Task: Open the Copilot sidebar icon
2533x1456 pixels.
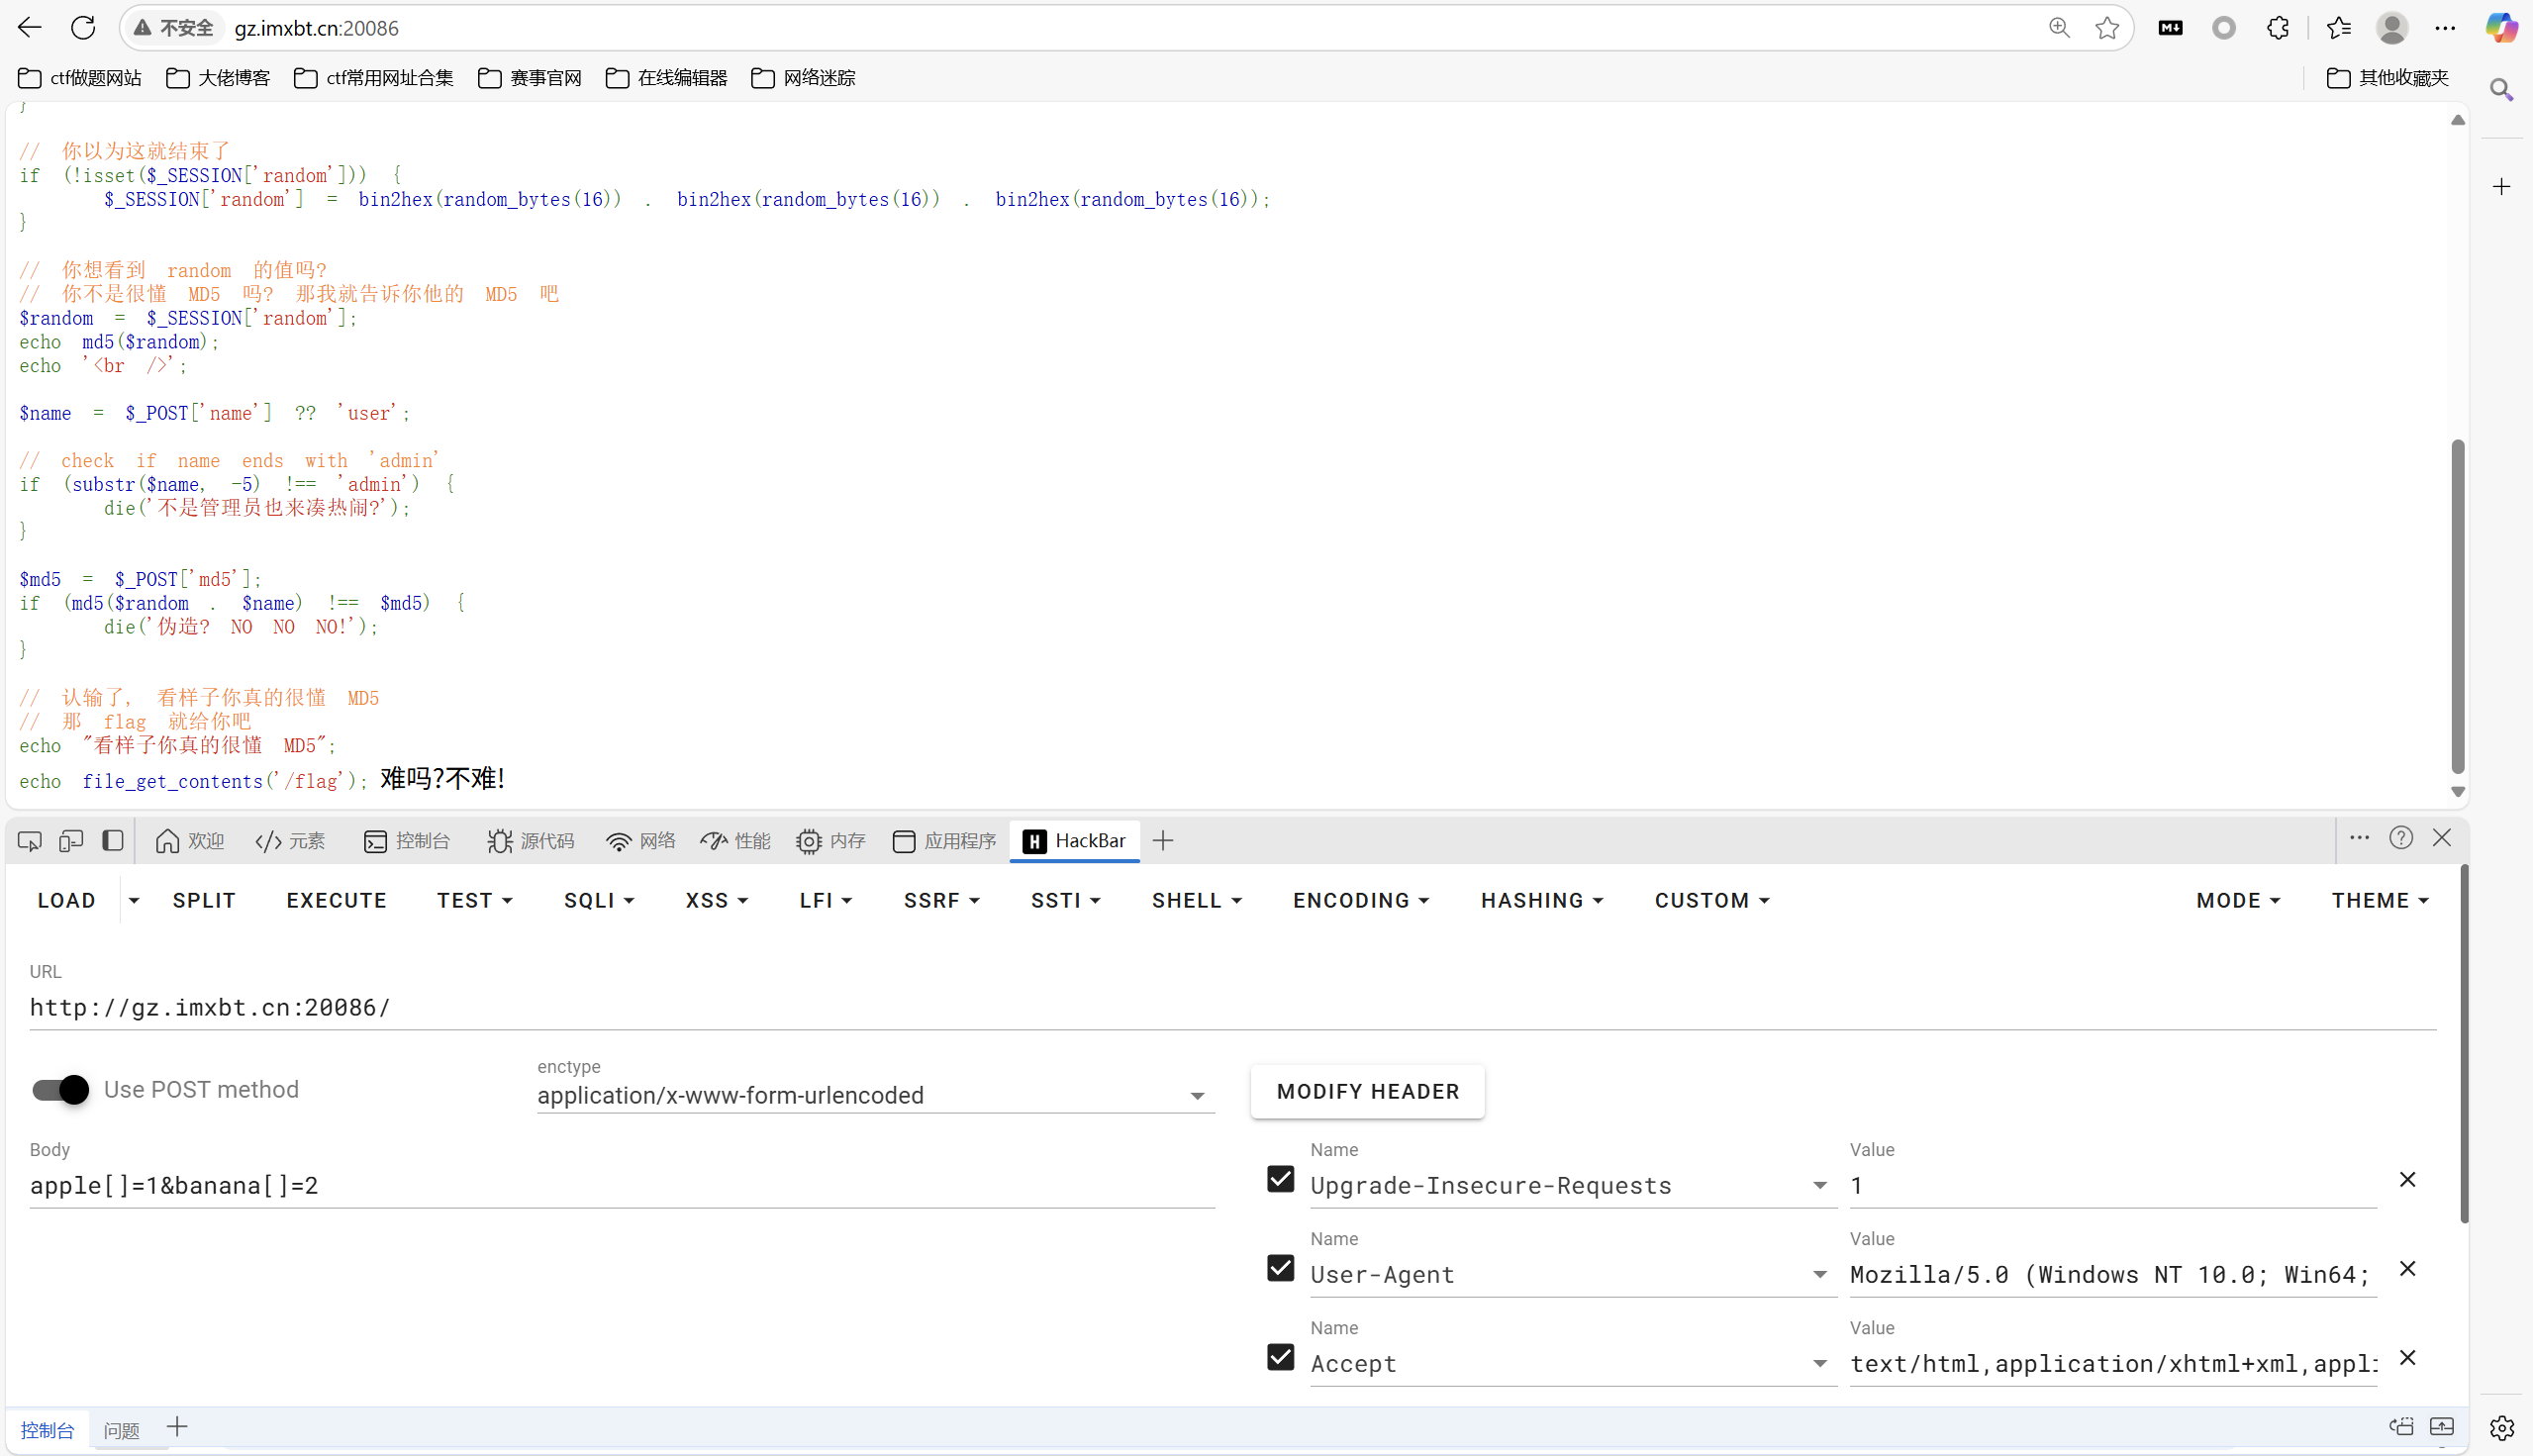Action: (2502, 28)
